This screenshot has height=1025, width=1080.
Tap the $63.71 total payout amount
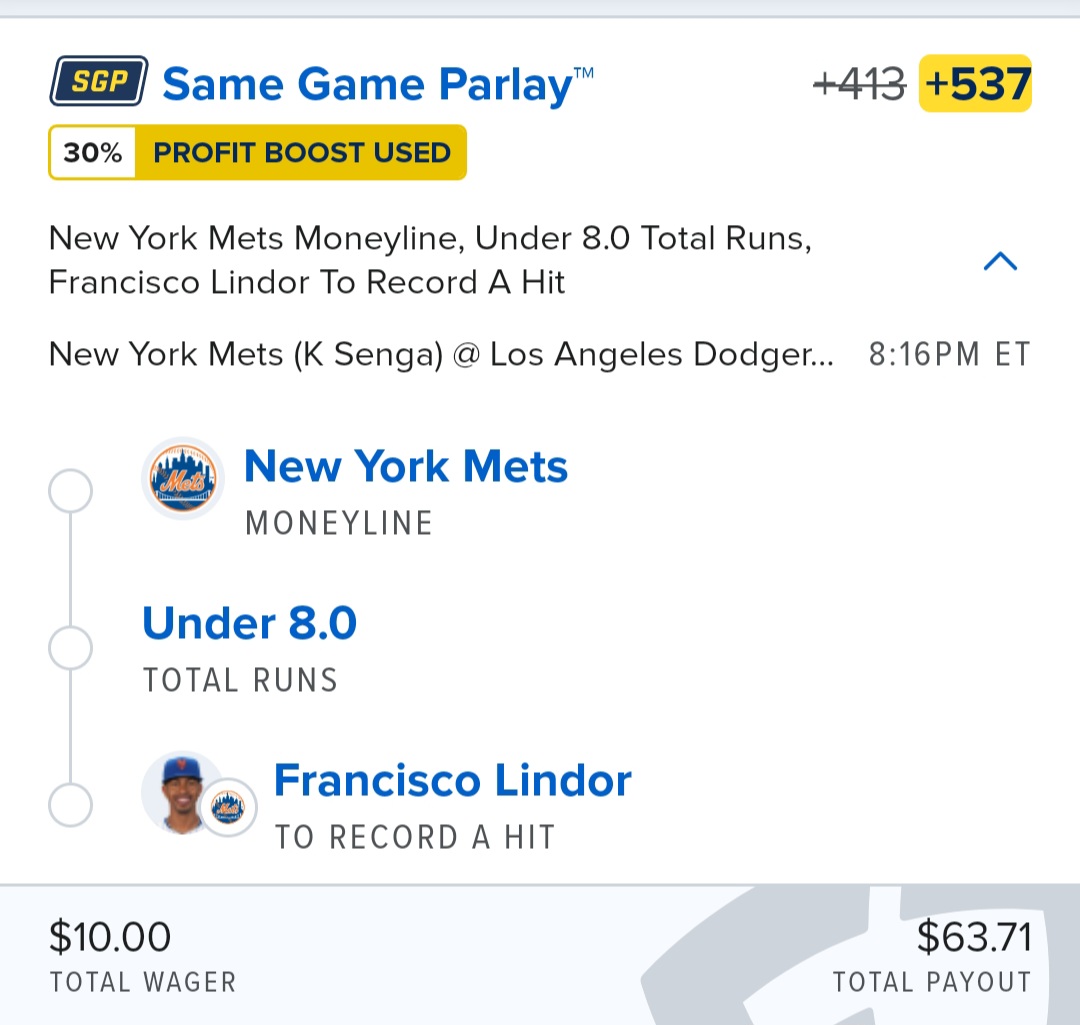click(x=974, y=937)
